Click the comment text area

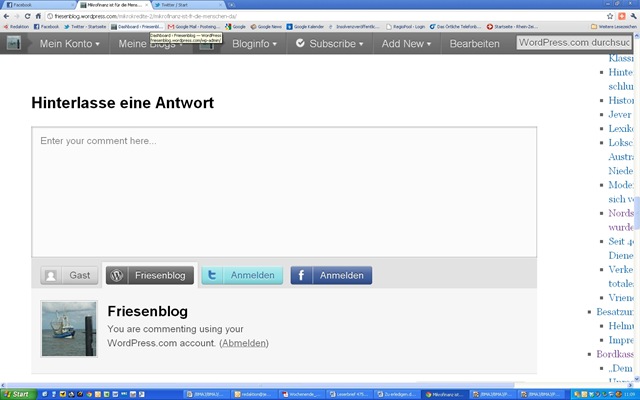click(x=284, y=190)
